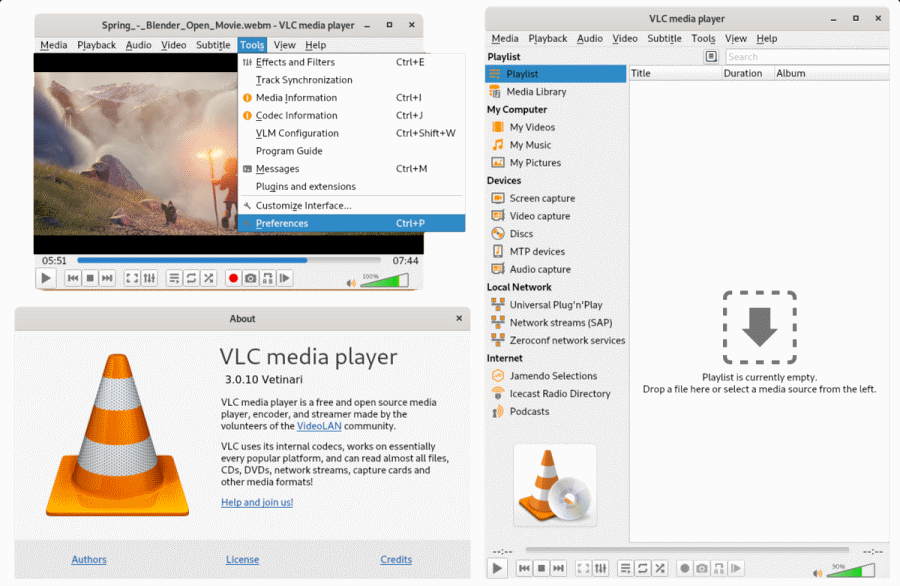
Task: Select Discs under Devices
Action: [556, 234]
